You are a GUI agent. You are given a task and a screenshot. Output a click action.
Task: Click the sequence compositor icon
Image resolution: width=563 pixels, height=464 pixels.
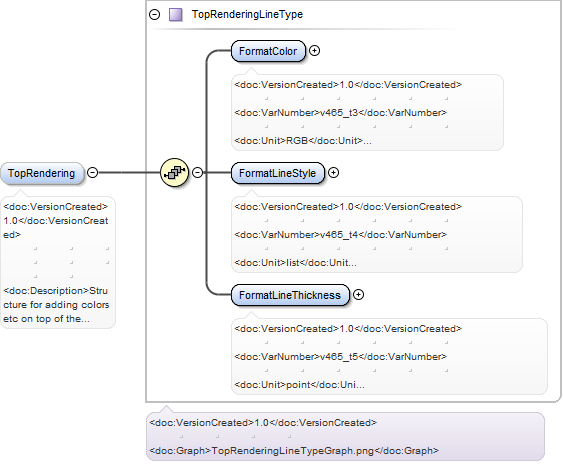coord(175,172)
